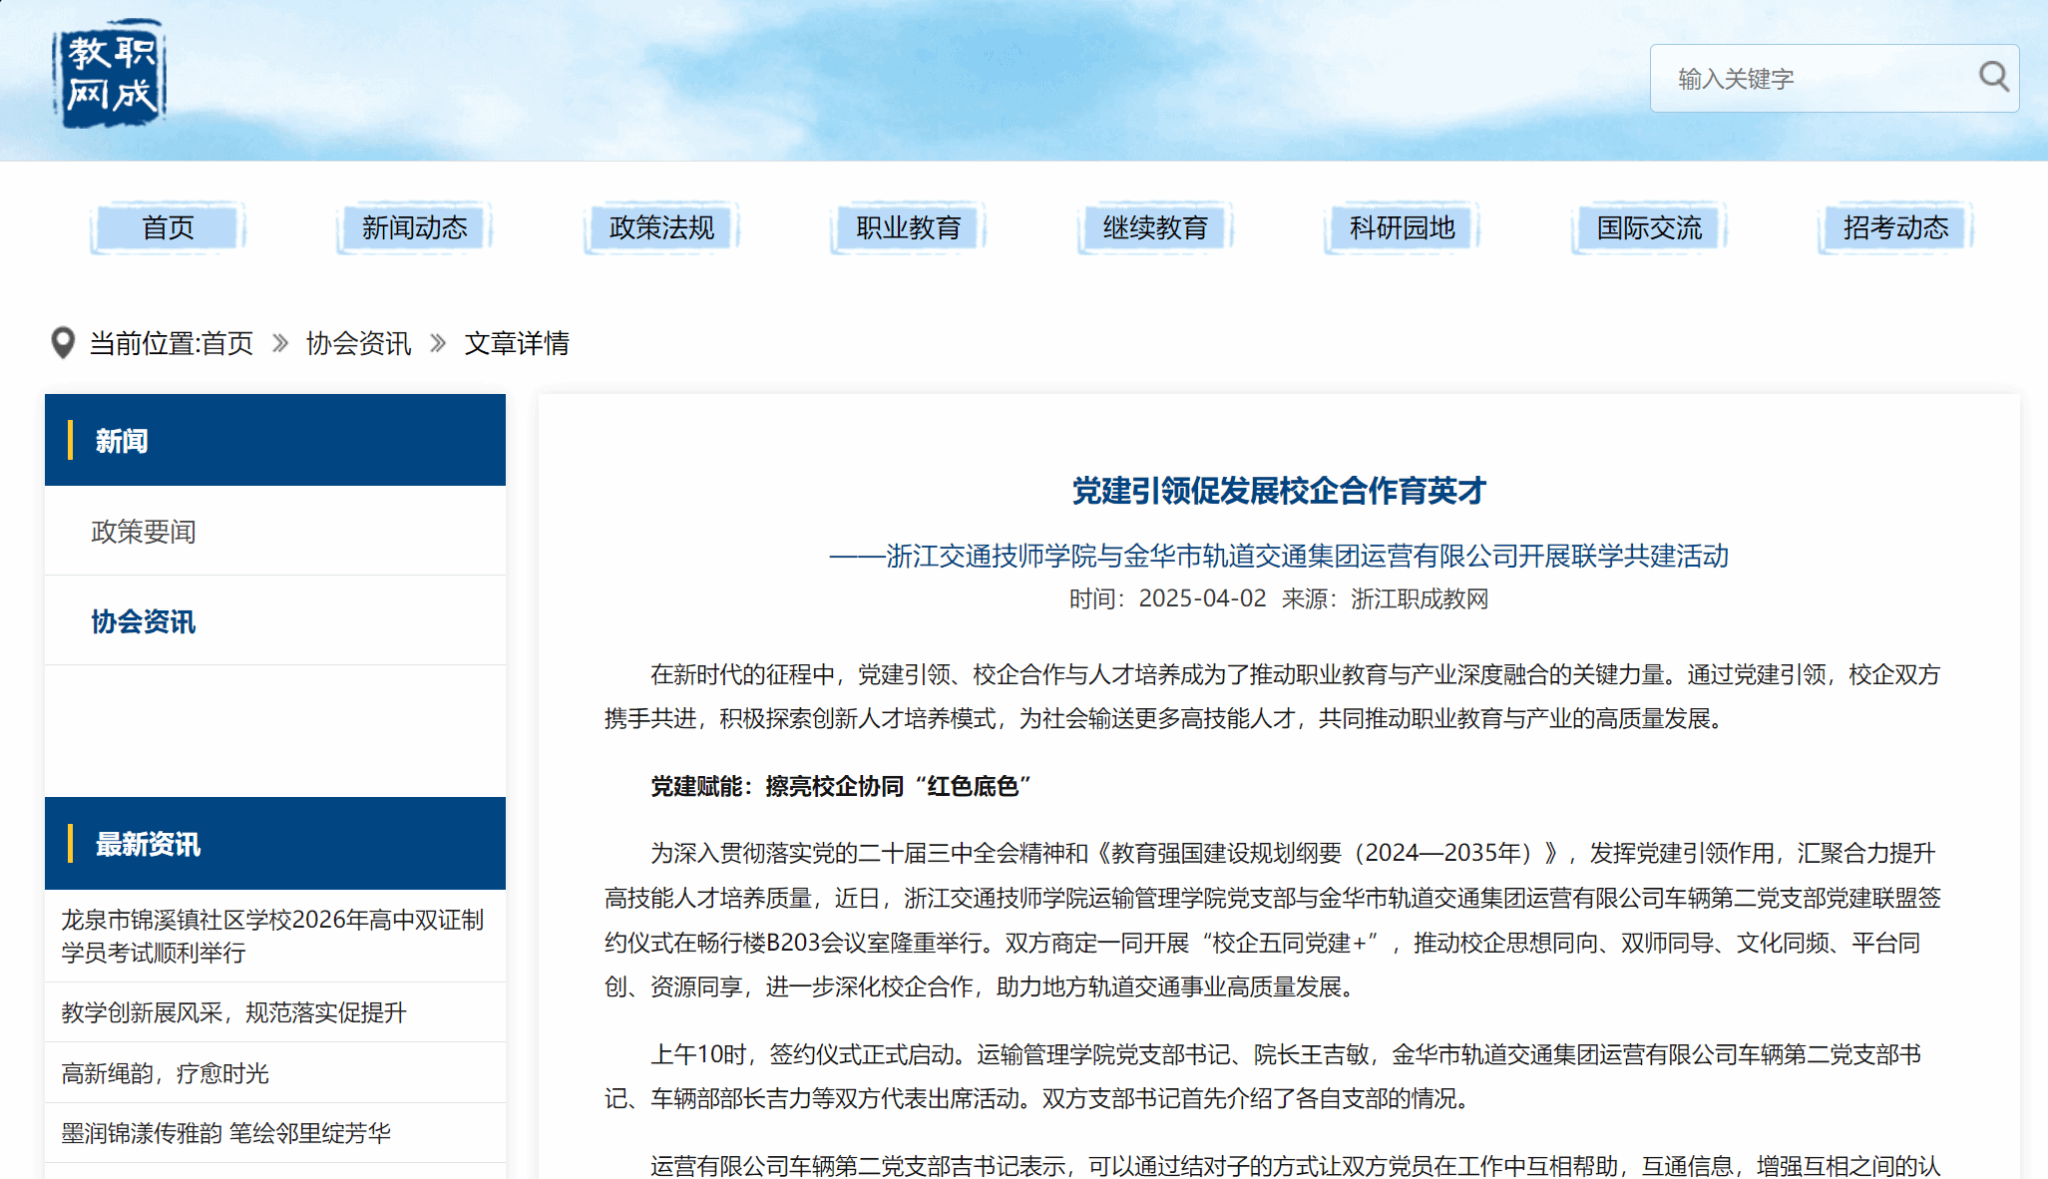Open the 首页 navigation menu
Screen dimensions: 2048x1179
coord(168,228)
